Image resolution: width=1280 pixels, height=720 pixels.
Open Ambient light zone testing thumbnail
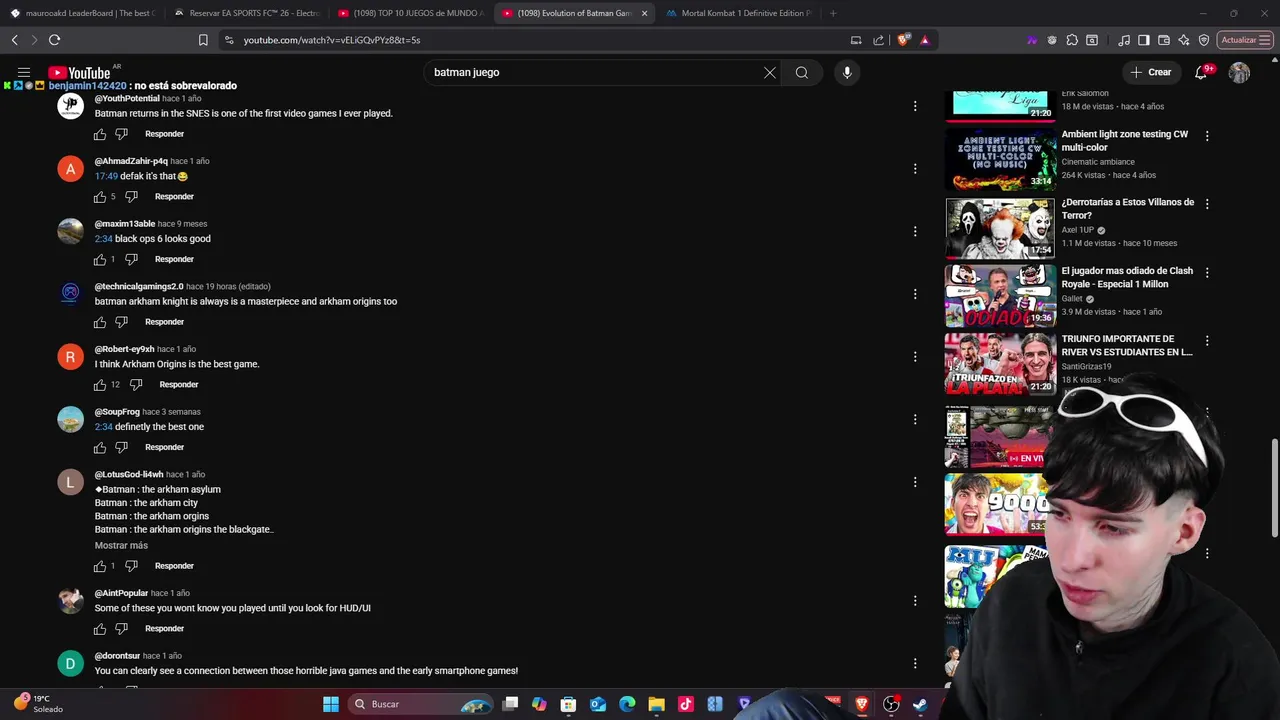point(1000,159)
